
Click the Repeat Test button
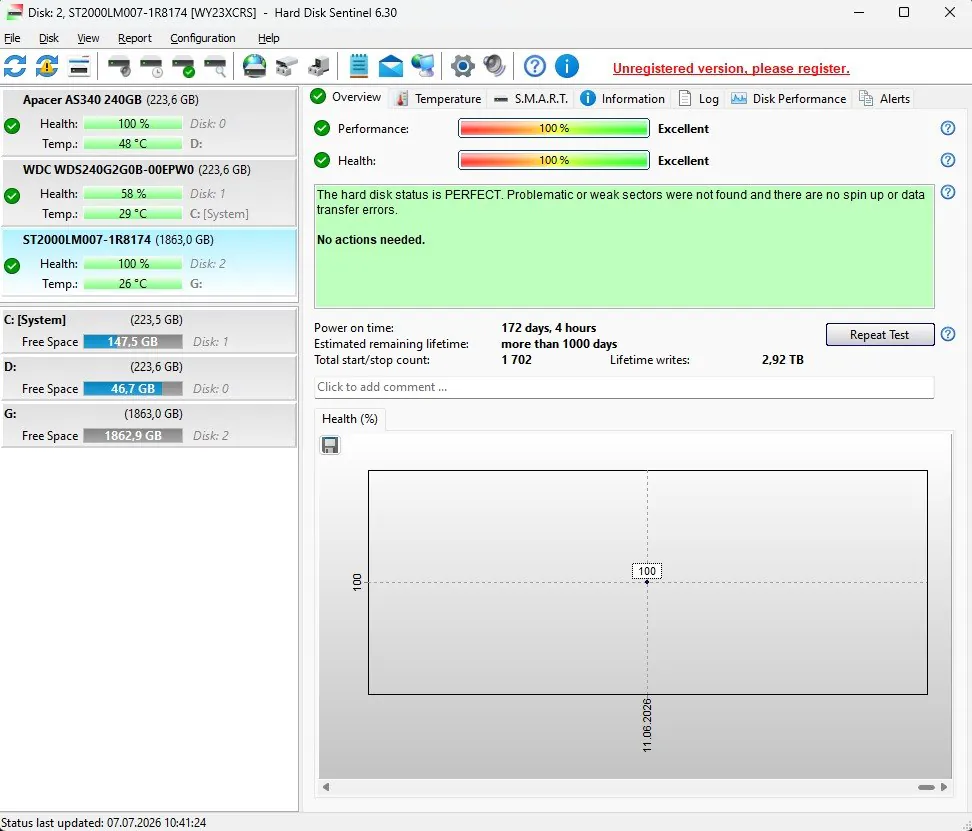pyautogui.click(x=880, y=335)
